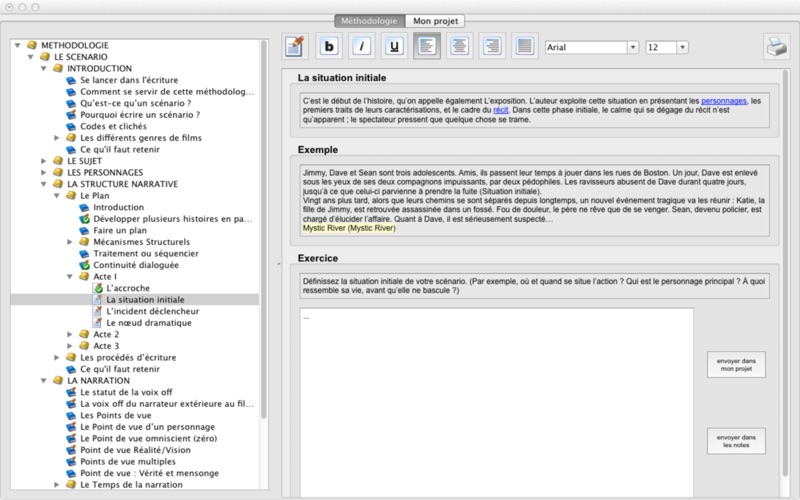Justify the text
The height and width of the screenshot is (500, 800).
(x=524, y=46)
